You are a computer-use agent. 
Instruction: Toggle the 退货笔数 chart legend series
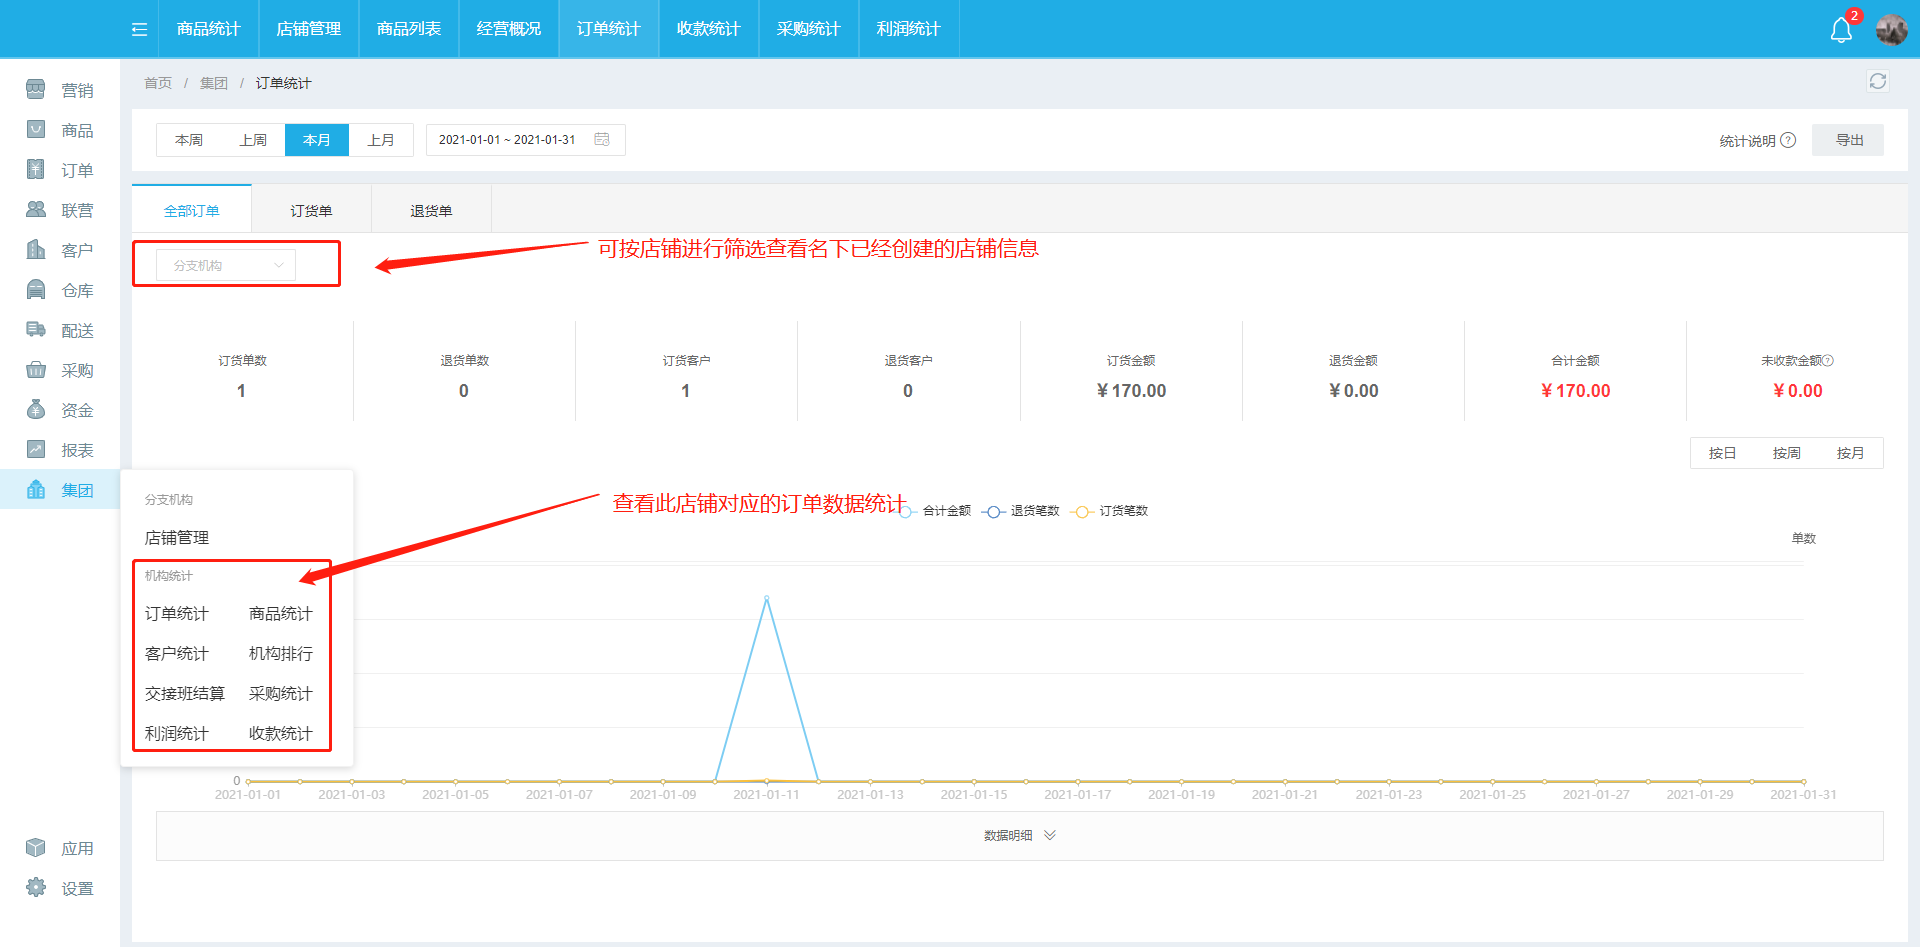tap(1022, 511)
